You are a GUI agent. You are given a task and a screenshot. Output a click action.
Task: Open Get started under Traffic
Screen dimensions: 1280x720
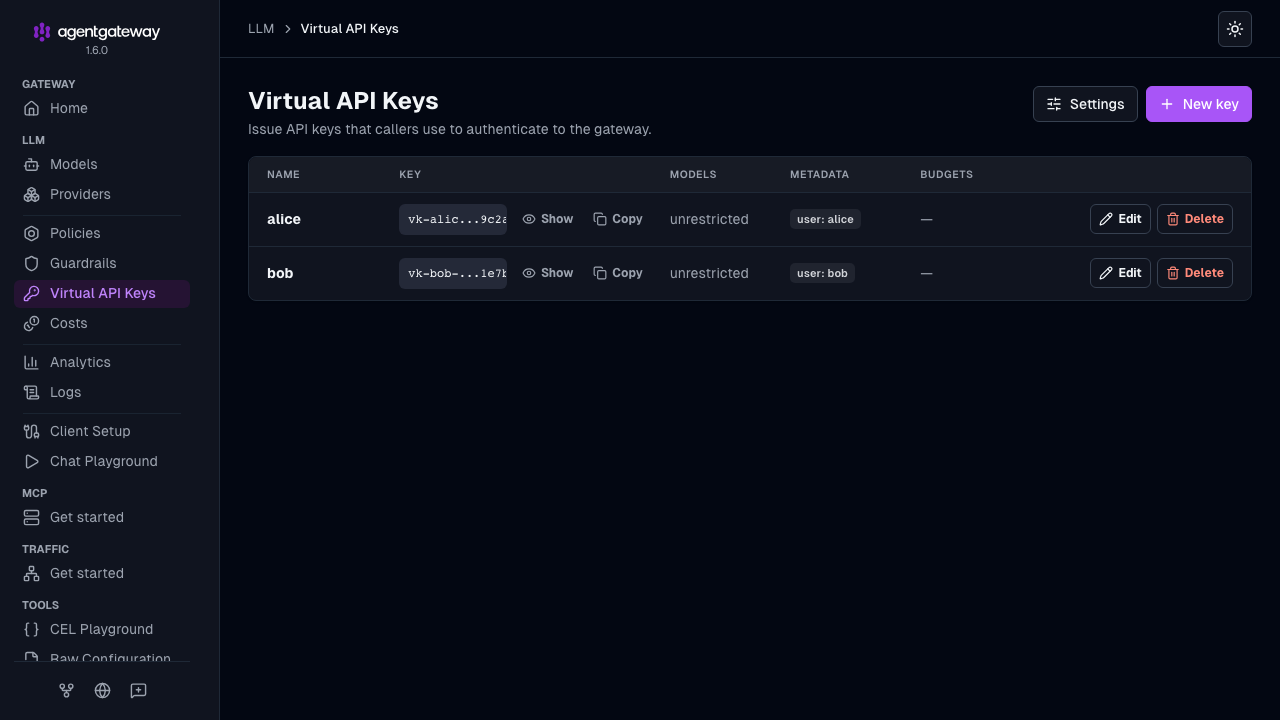[102, 573]
